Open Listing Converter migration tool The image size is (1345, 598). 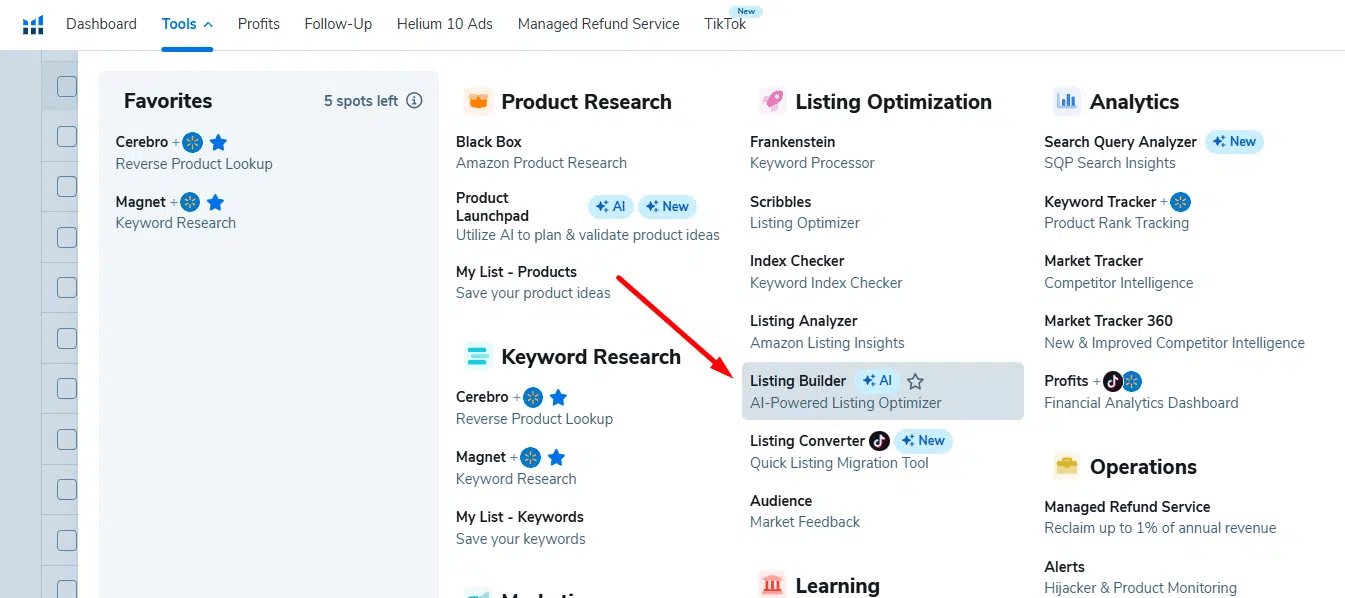coord(807,441)
